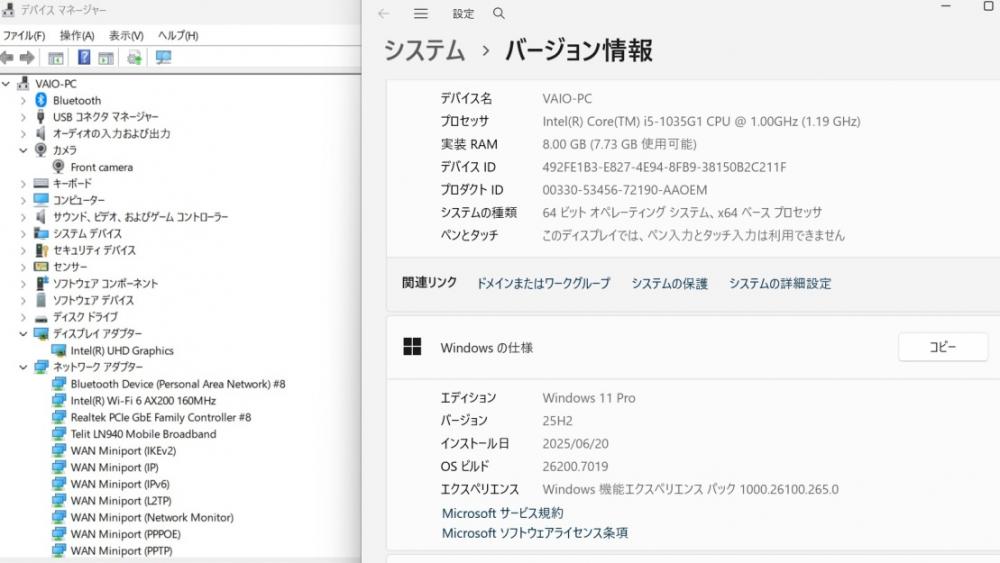Click the Windows logo in Windows の仕様 header
The height and width of the screenshot is (563, 1000).
[x=413, y=347]
